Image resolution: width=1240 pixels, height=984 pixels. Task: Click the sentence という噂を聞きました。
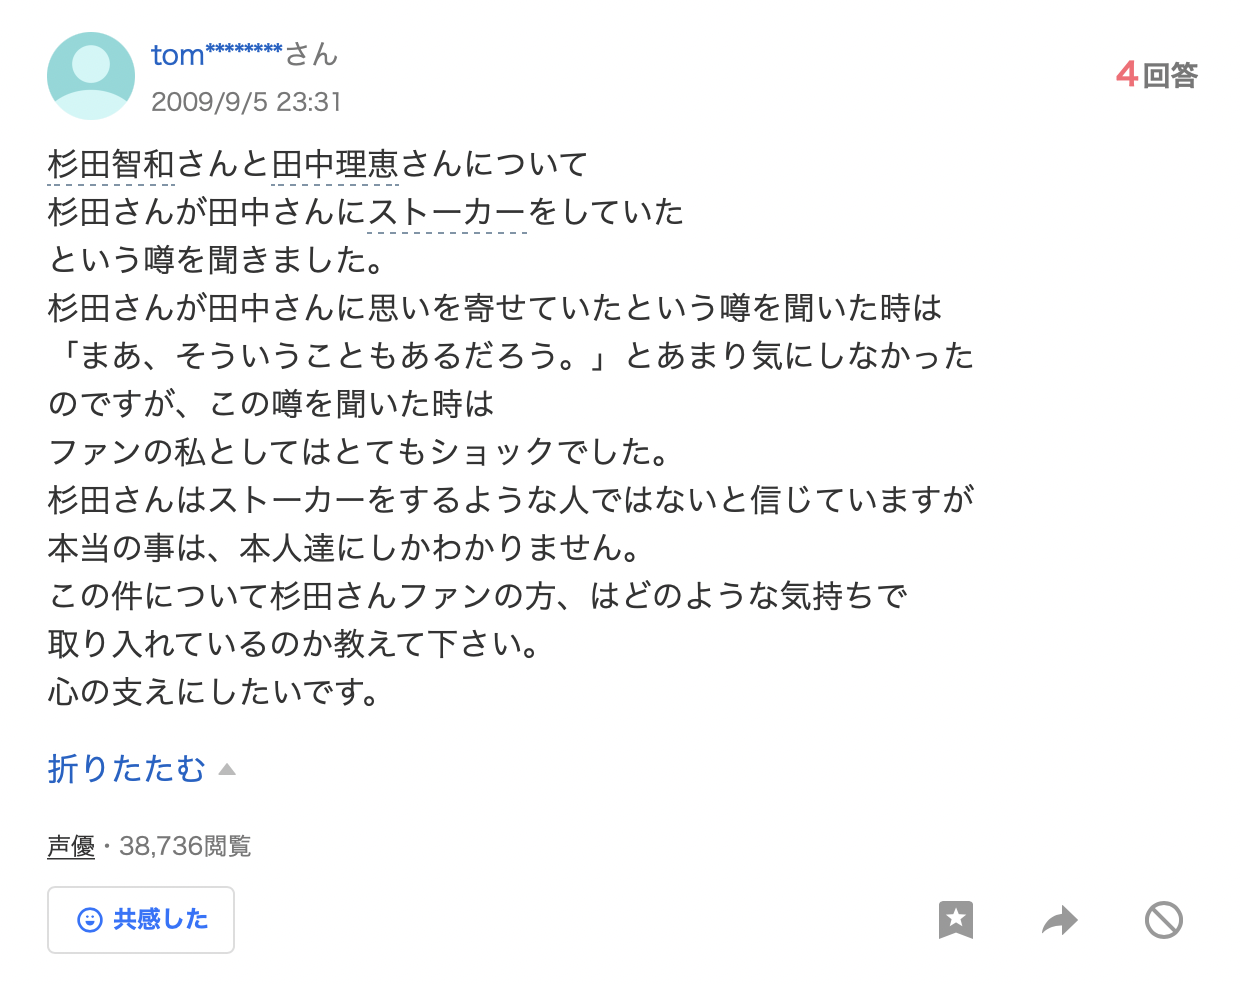click(217, 260)
